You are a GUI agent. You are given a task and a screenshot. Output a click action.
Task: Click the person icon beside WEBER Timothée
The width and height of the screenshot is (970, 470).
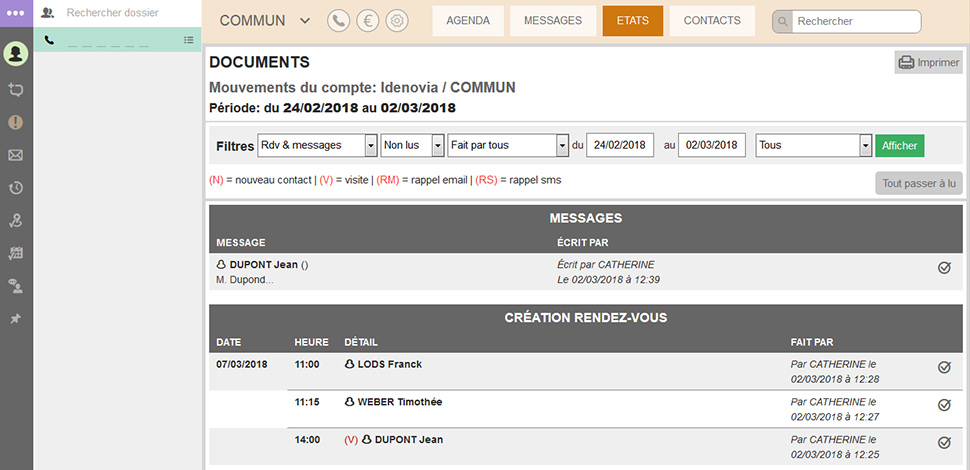pos(350,402)
